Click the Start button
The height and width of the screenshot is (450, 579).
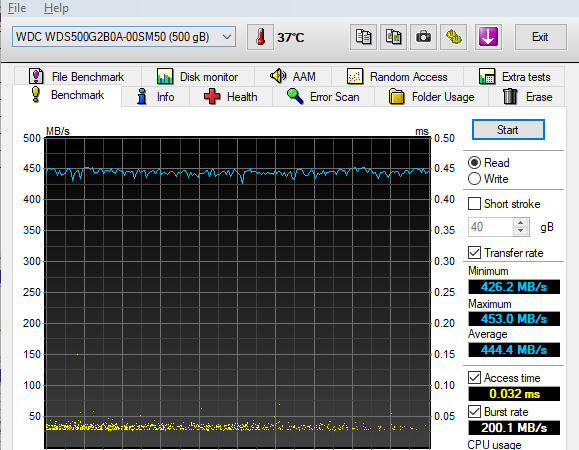(x=508, y=130)
